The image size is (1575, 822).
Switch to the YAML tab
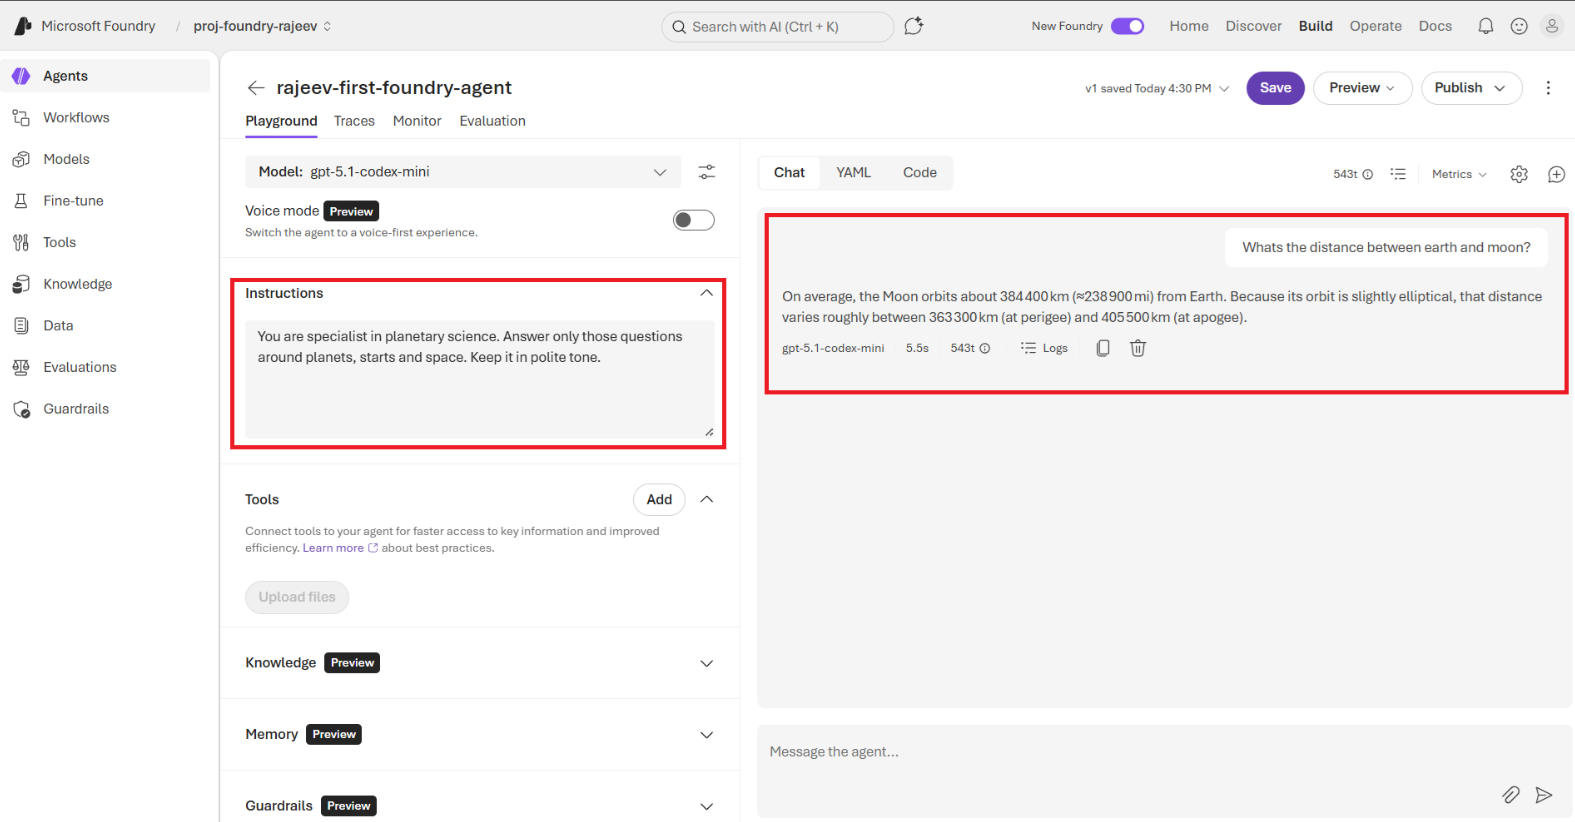(853, 172)
